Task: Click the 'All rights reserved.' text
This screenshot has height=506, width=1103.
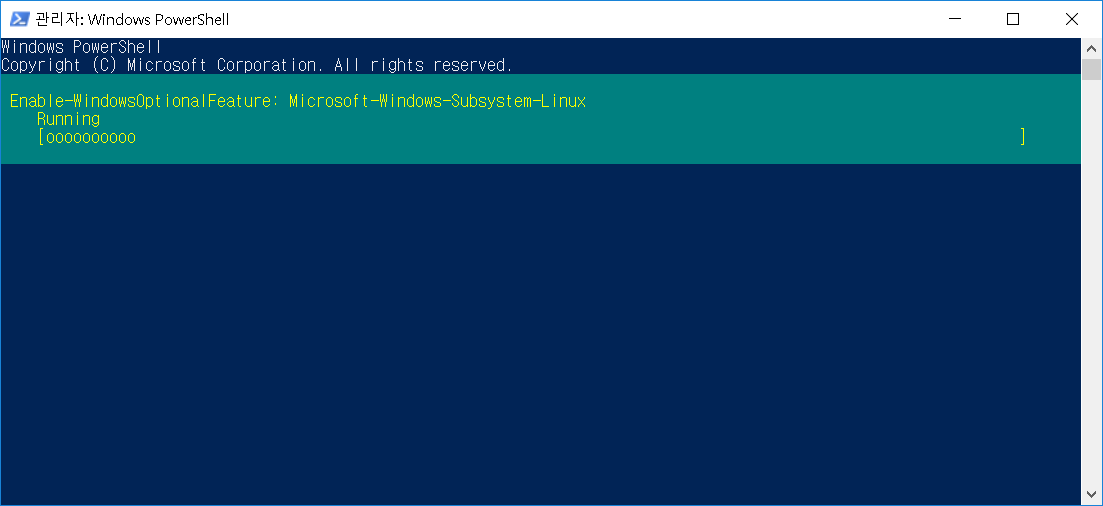Action: pos(423,65)
